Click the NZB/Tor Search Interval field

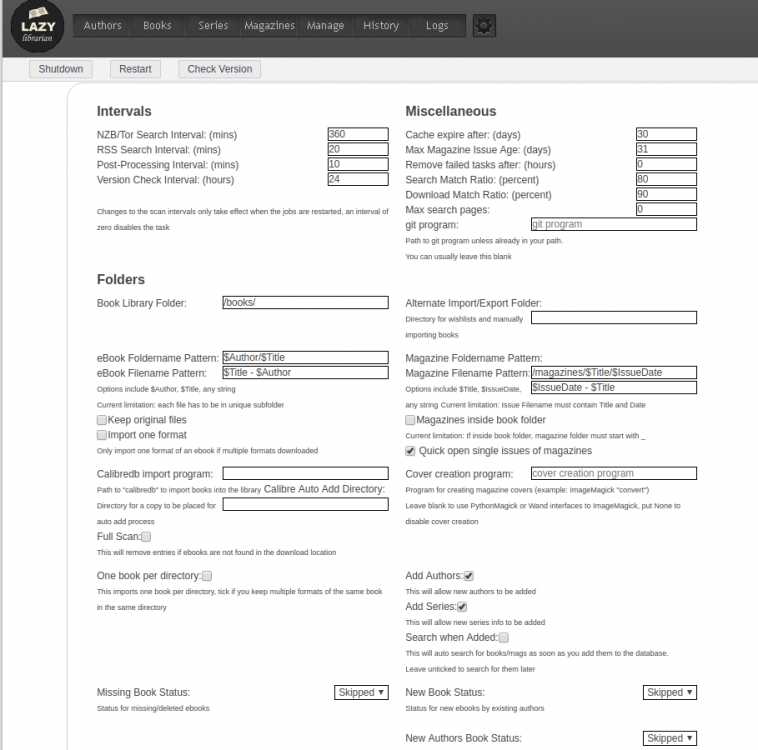(x=358, y=134)
